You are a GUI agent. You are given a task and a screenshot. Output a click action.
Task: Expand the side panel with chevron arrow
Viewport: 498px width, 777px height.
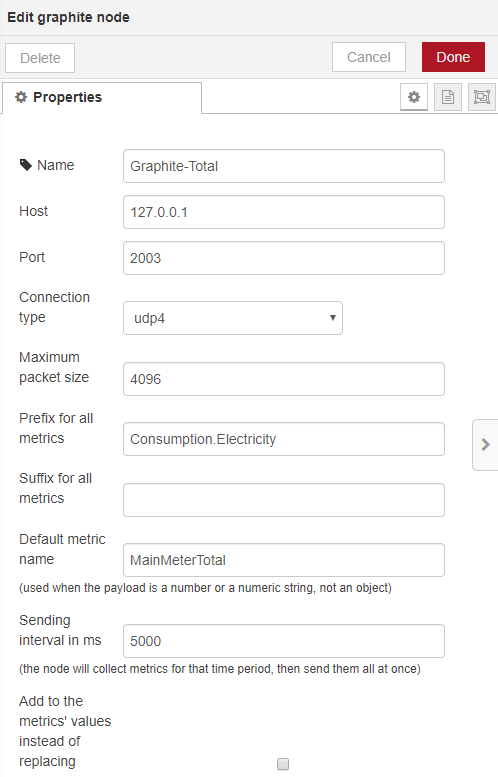click(486, 444)
